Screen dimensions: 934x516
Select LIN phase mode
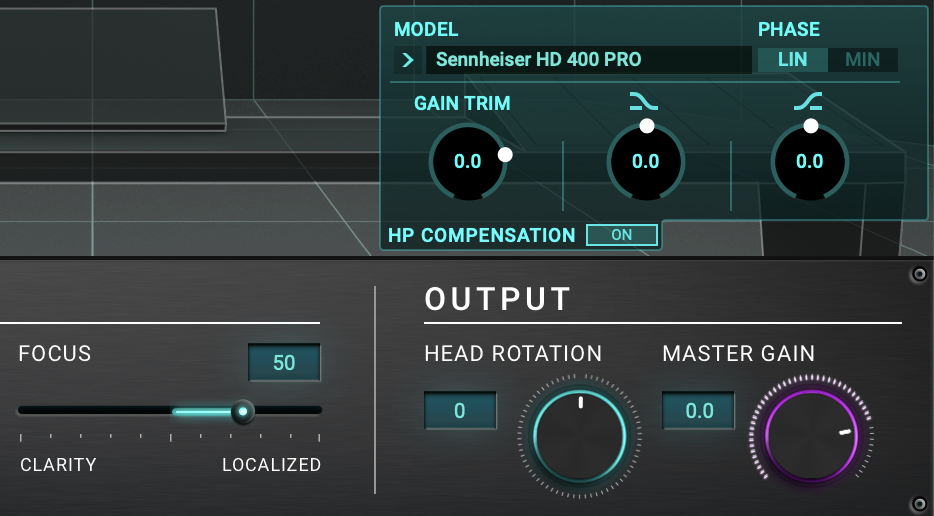pos(792,60)
